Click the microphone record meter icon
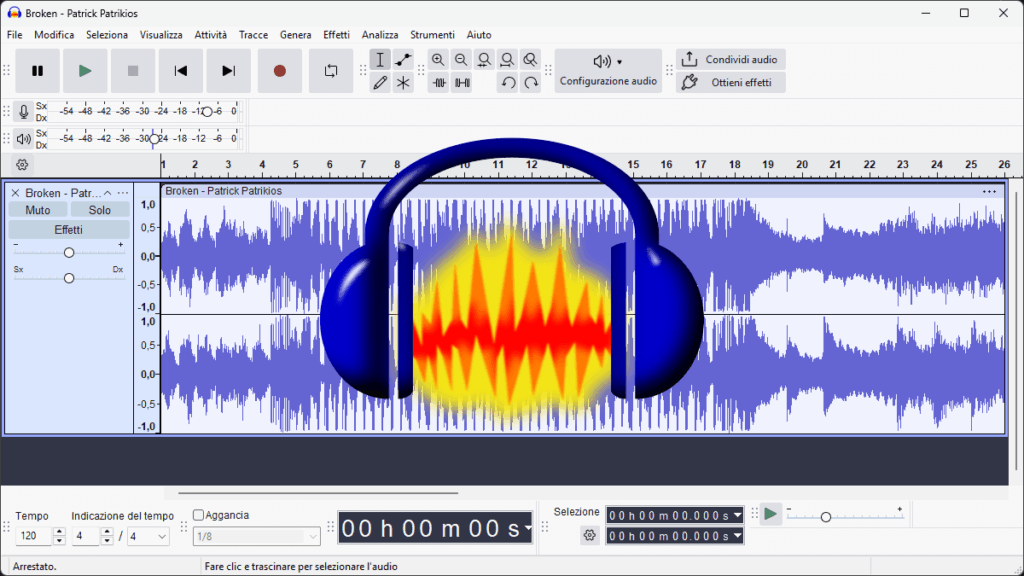This screenshot has height=576, width=1024. pos(24,112)
